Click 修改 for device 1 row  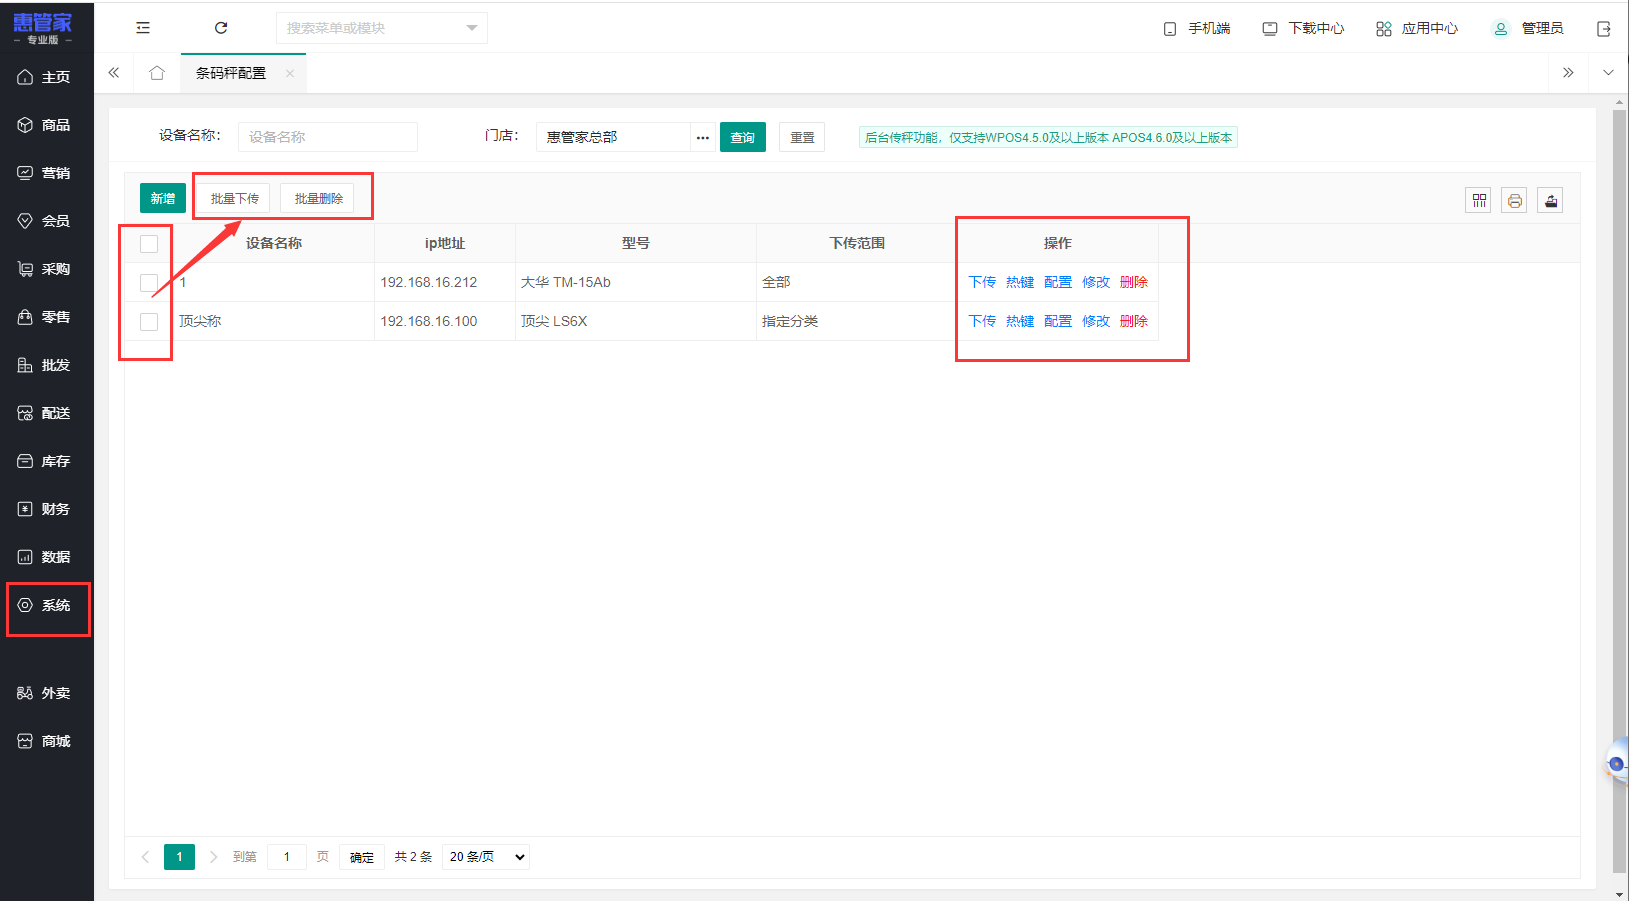point(1096,282)
